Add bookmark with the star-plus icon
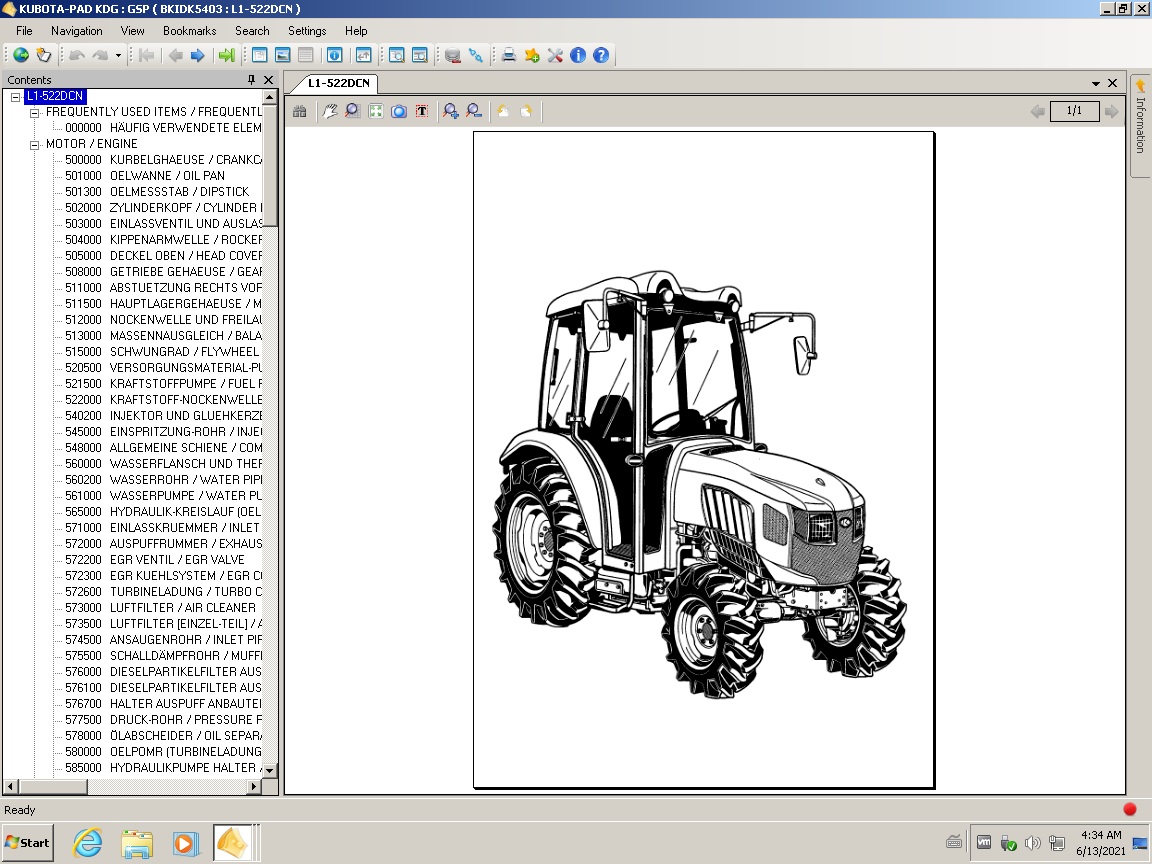This screenshot has width=1152, height=864. (x=532, y=55)
